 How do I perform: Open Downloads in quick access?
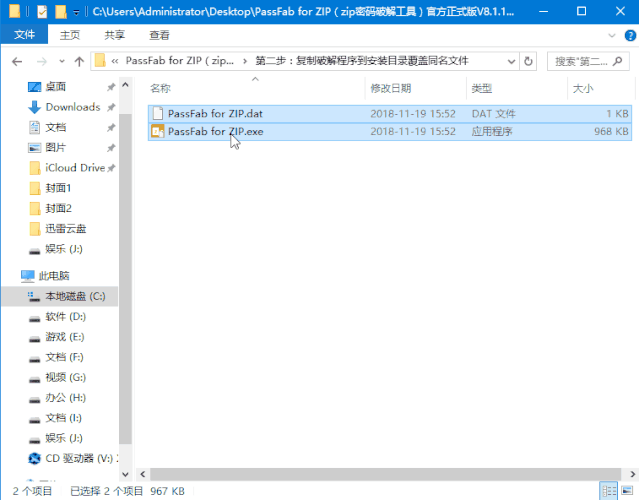73,107
